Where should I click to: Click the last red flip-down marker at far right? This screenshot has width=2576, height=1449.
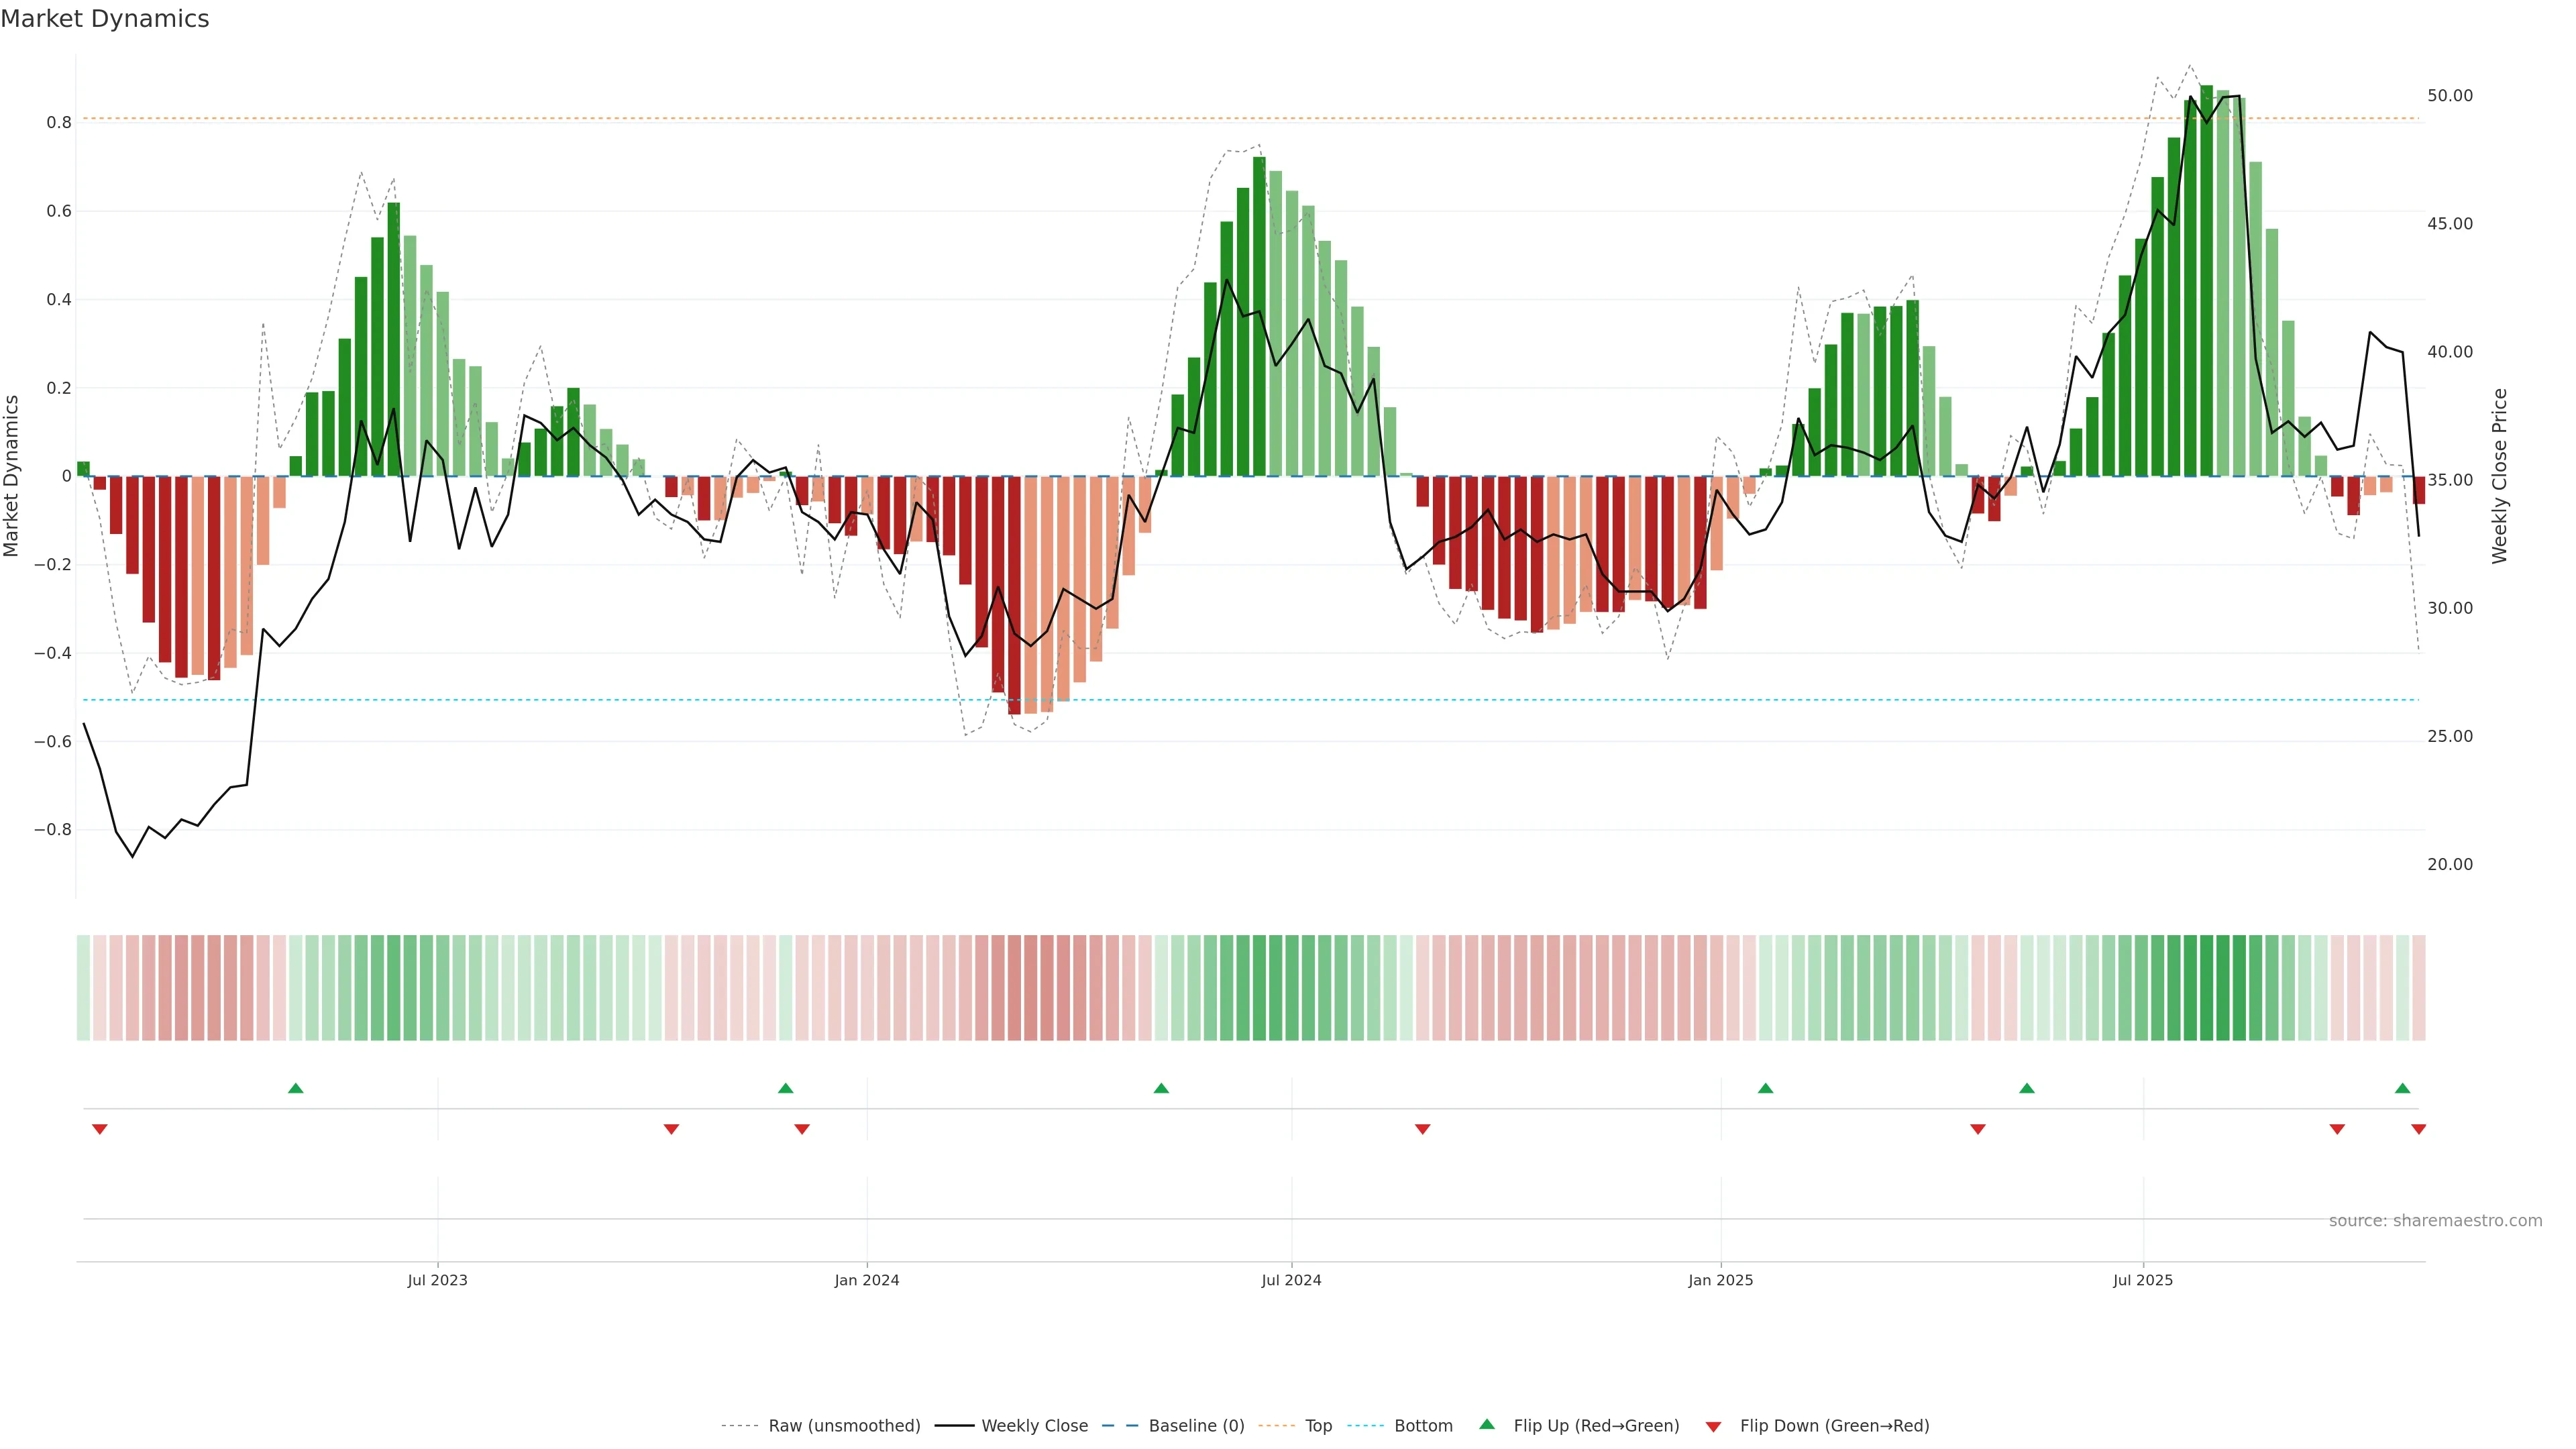coord(2418,1129)
